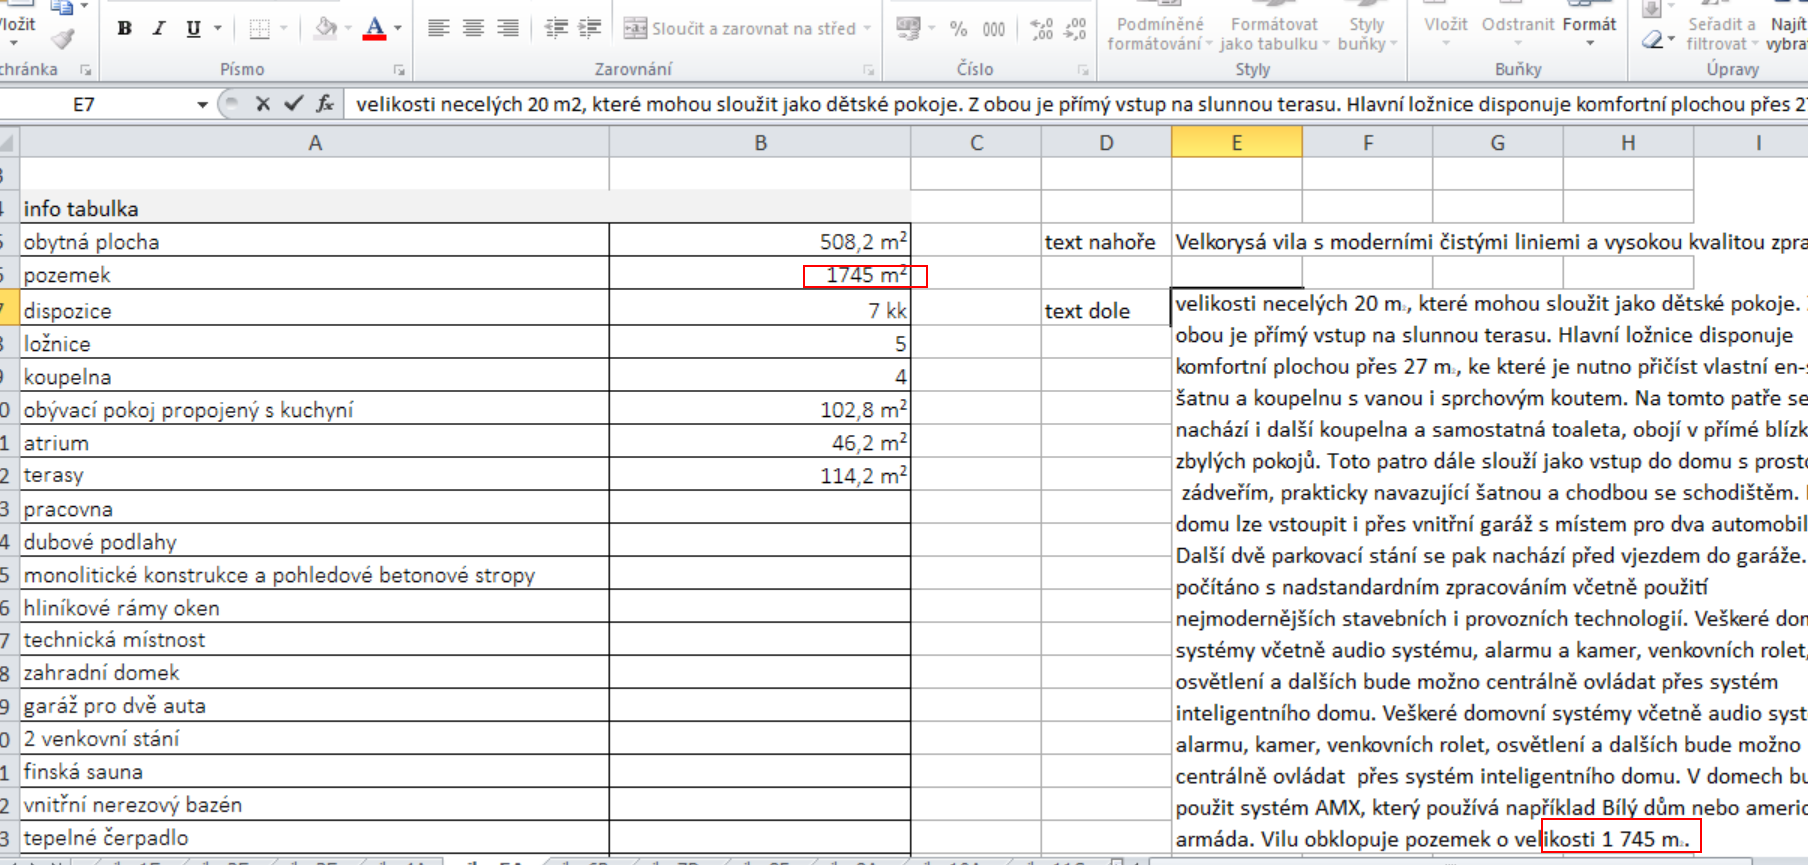1808x865 pixels.
Task: Click the cell 'tepelné čerpadlo'
Action: [315, 837]
